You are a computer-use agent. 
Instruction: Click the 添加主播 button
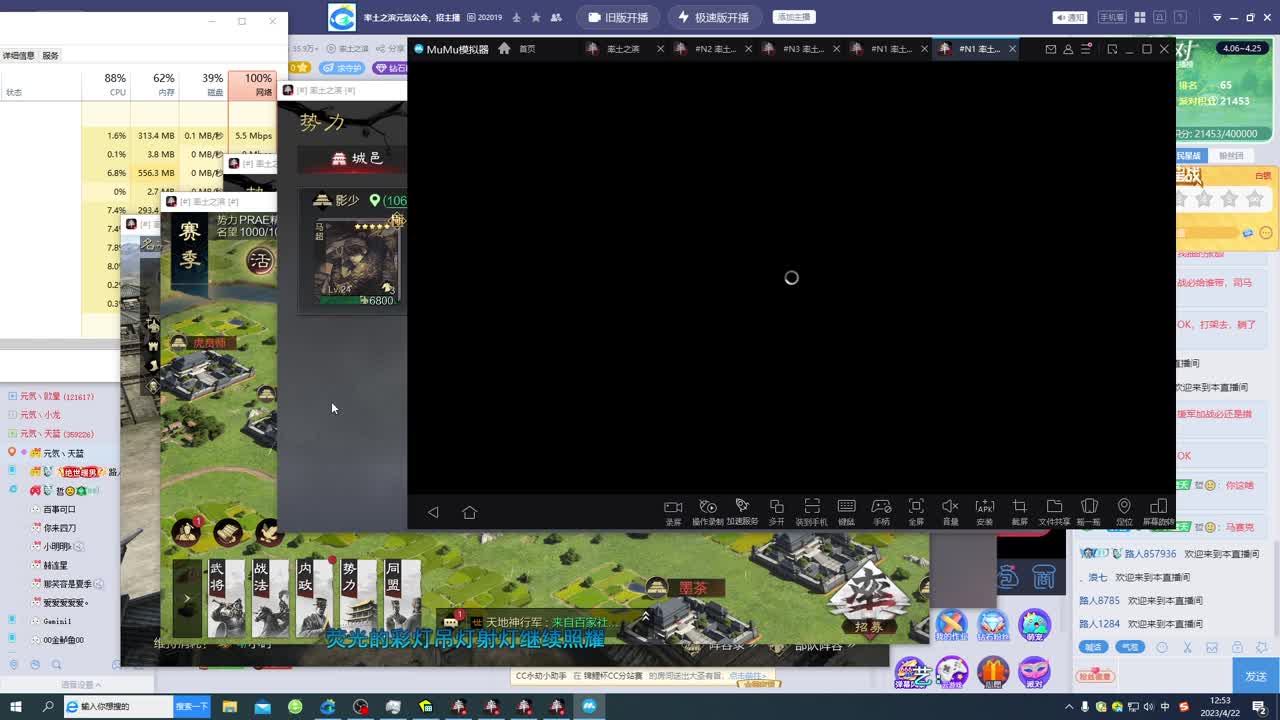(x=794, y=17)
